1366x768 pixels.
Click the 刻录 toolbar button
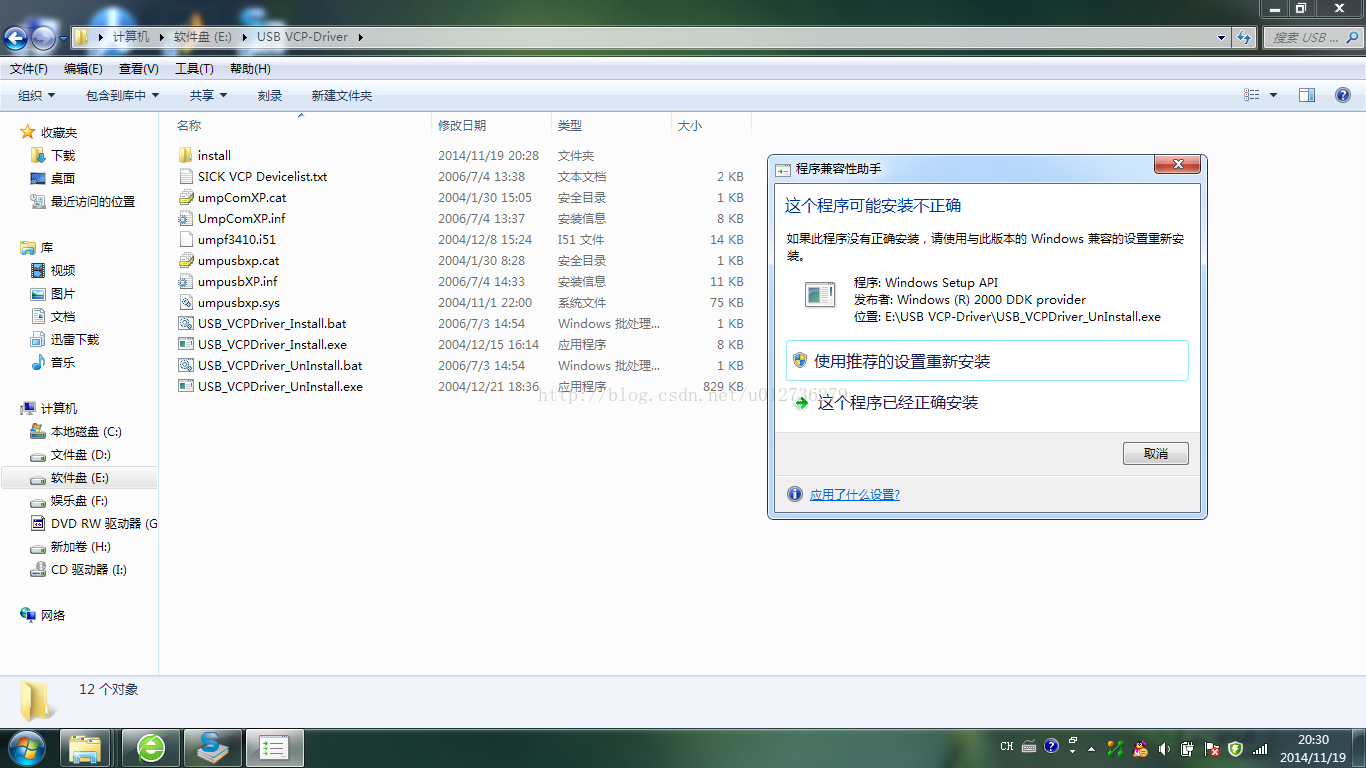point(270,95)
